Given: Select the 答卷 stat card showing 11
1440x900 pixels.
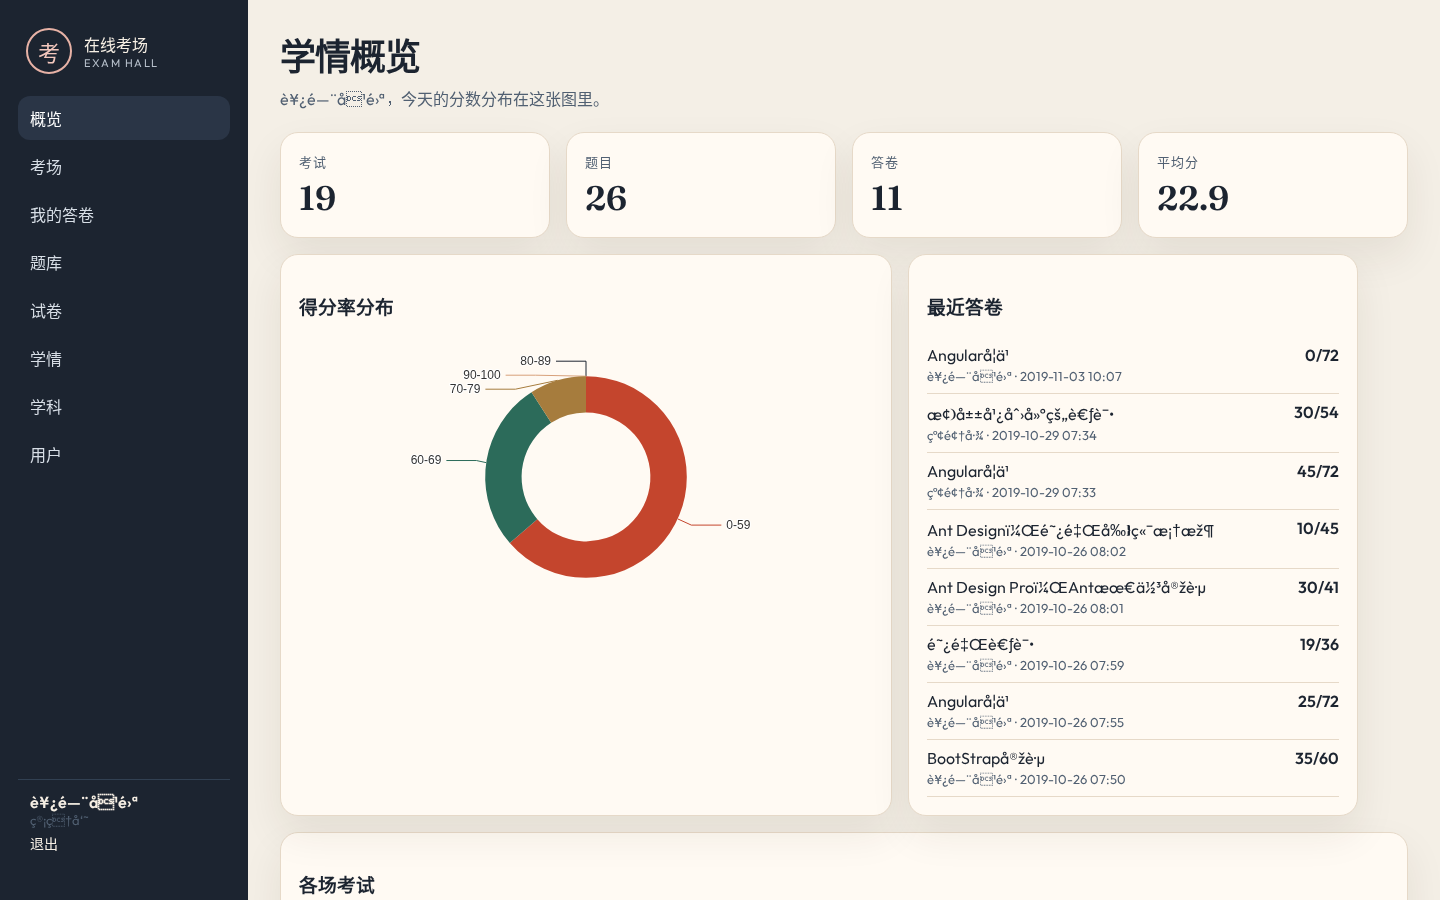Looking at the screenshot, I should coord(987,185).
